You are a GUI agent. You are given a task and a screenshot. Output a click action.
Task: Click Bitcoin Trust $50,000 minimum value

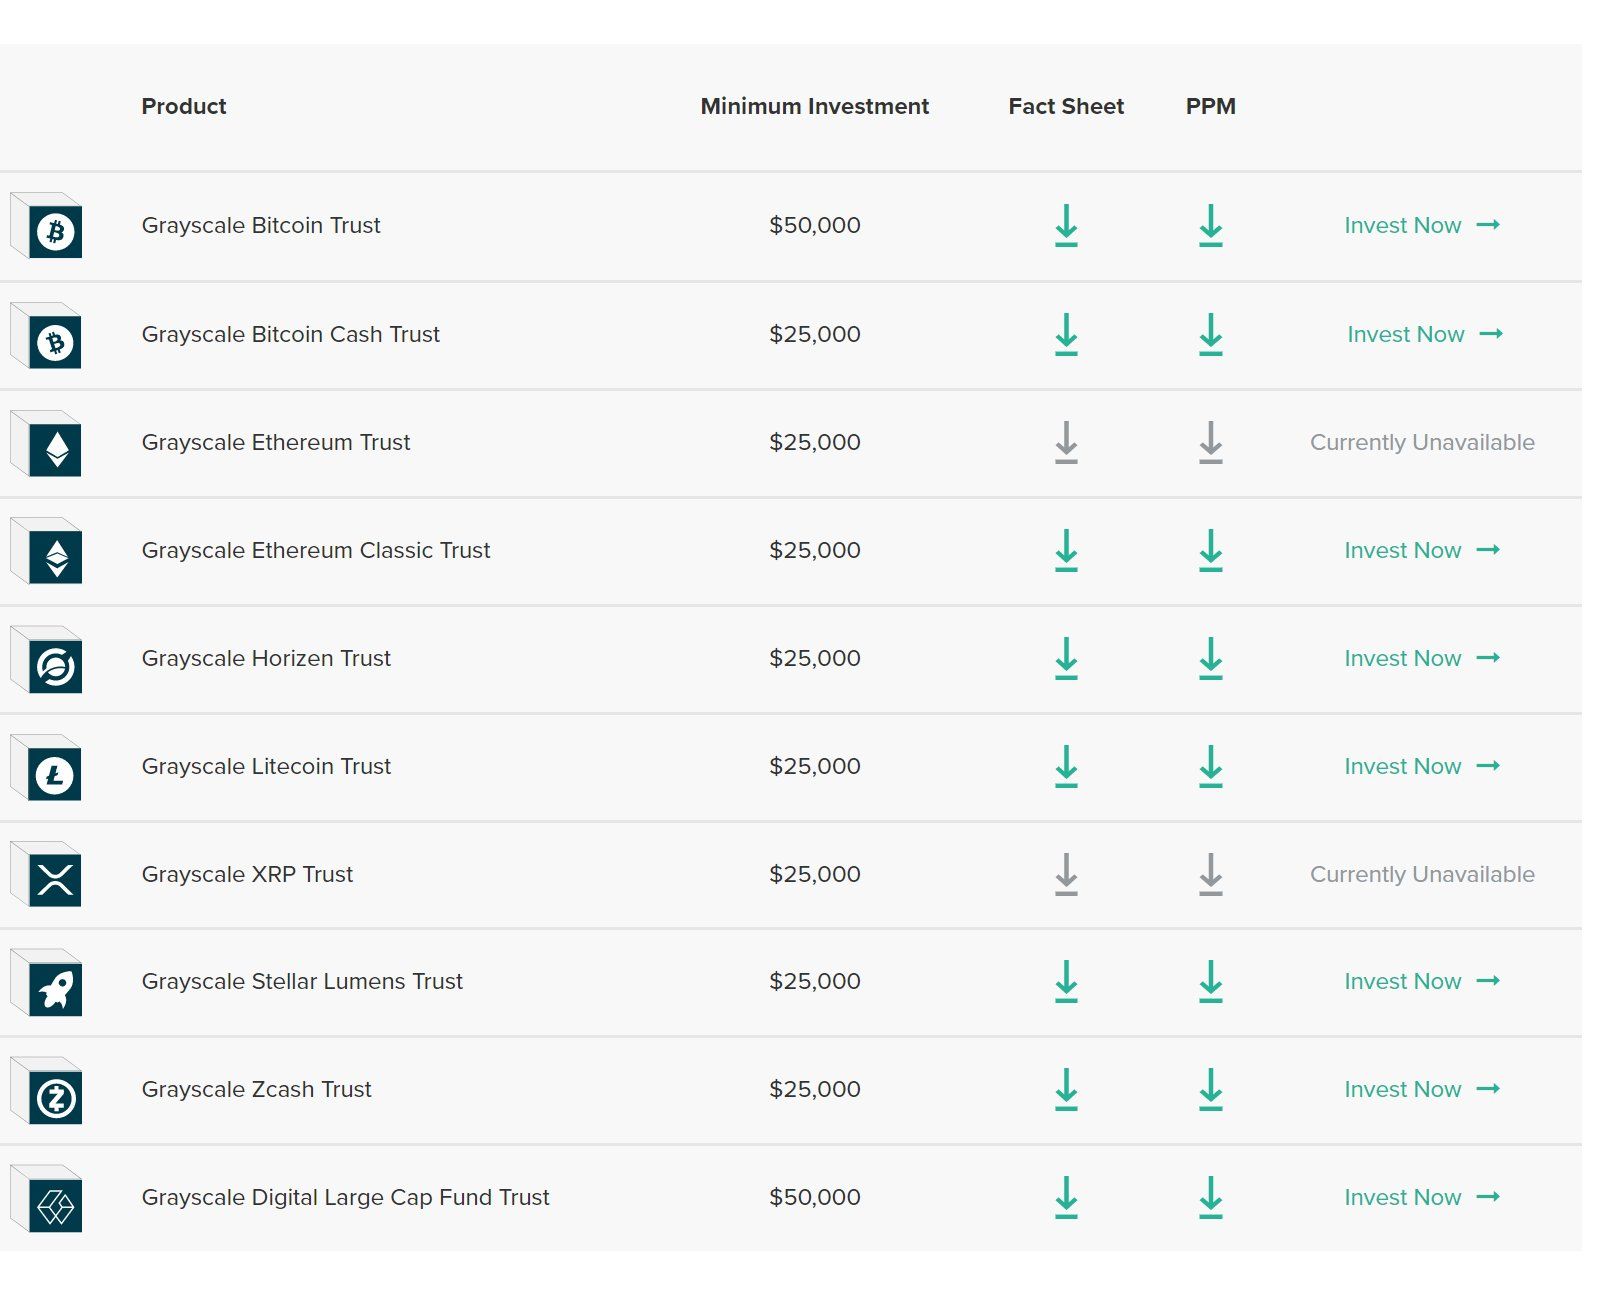click(x=814, y=226)
